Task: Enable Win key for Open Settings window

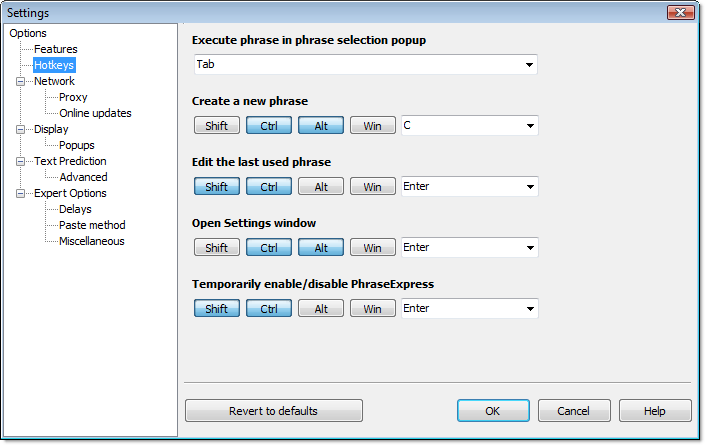Action: [373, 248]
